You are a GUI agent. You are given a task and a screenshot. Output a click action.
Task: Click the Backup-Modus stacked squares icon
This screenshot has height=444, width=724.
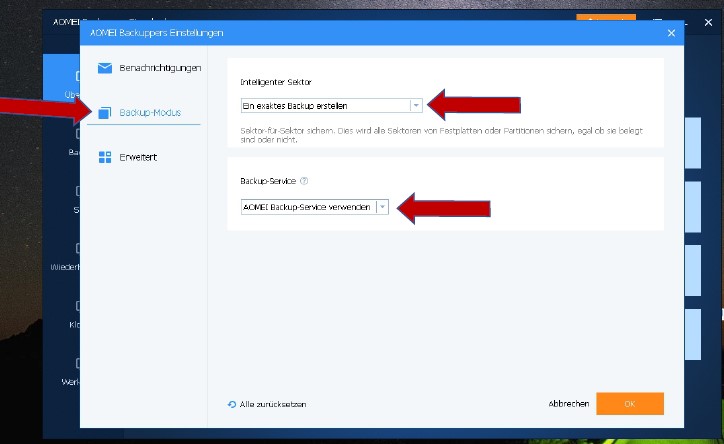point(105,112)
